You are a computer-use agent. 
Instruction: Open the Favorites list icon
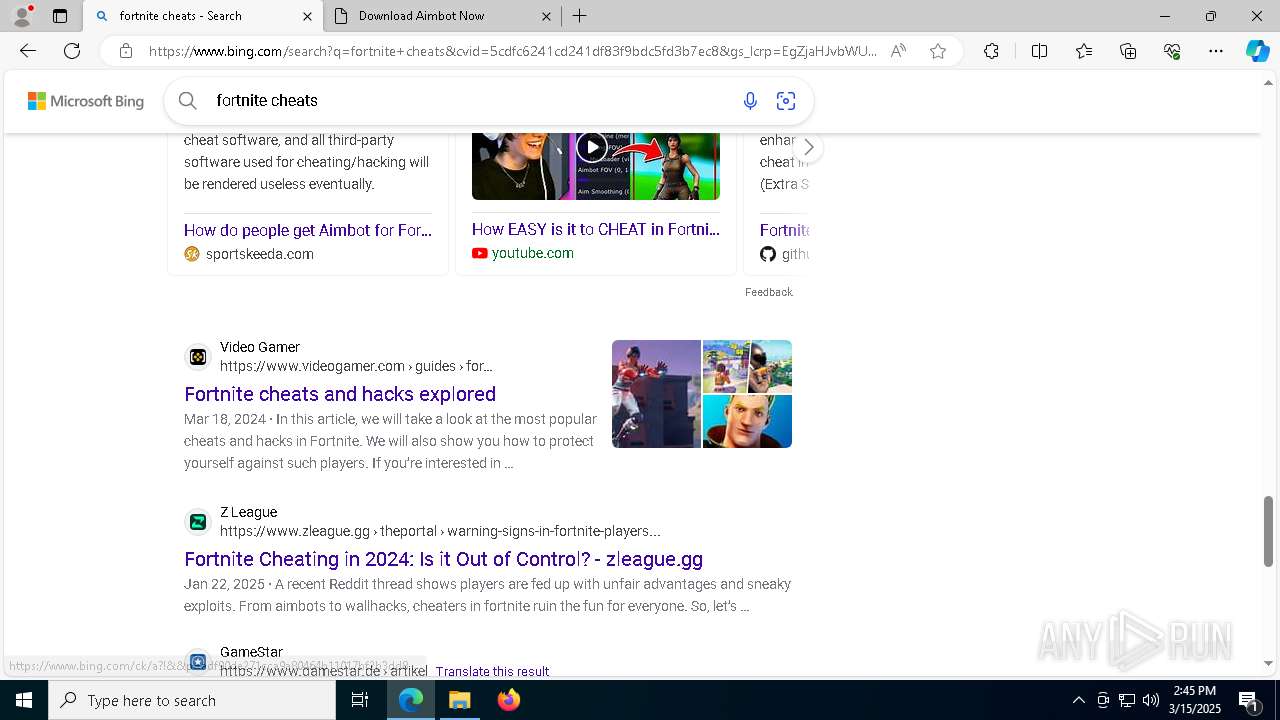(1084, 51)
